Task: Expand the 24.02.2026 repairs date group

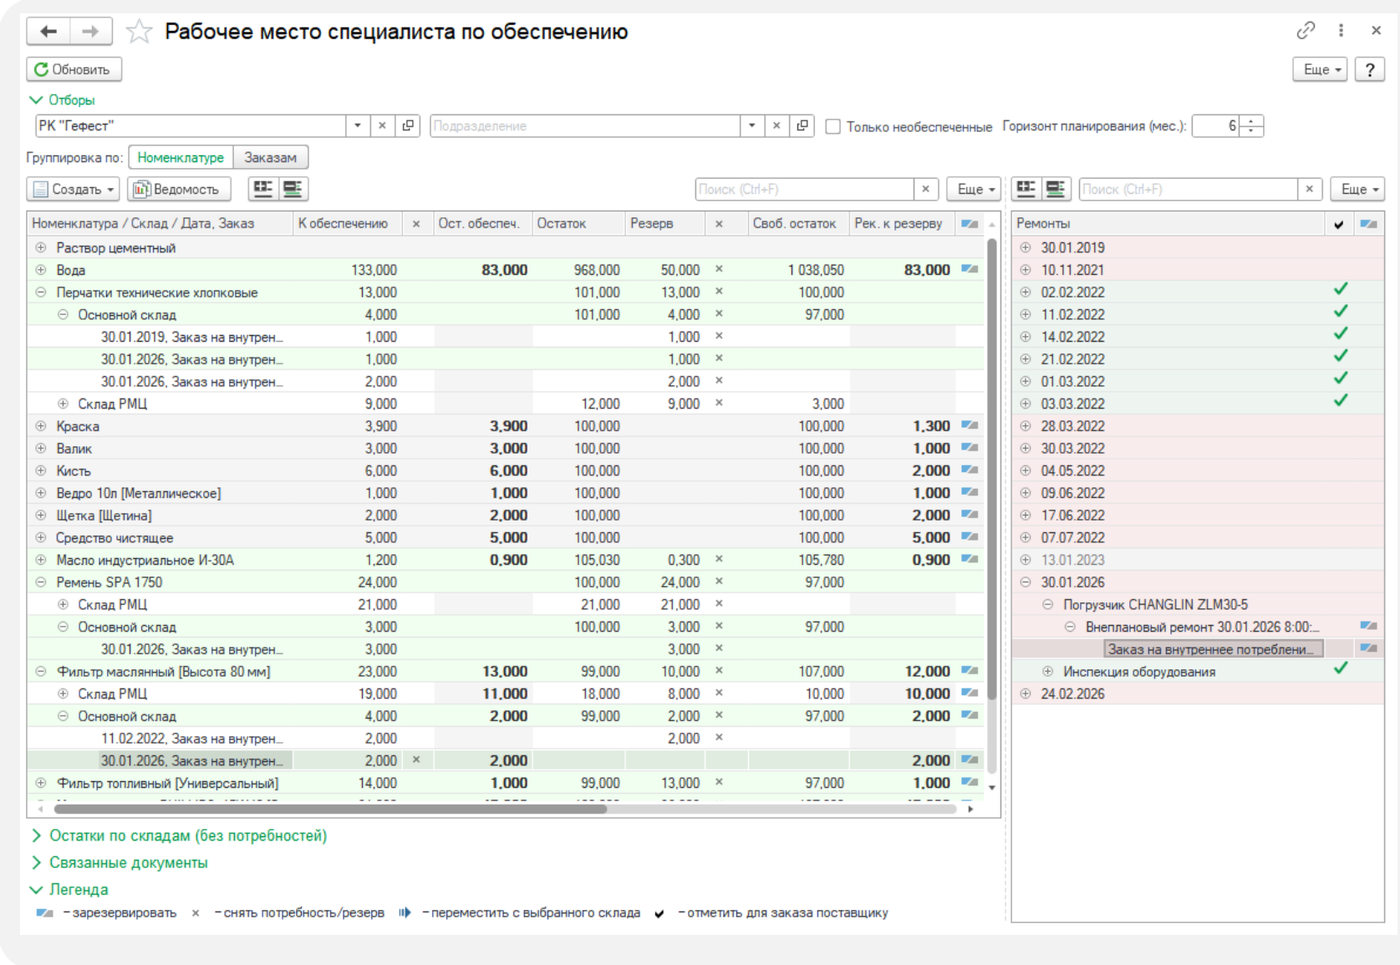Action: 1025,694
